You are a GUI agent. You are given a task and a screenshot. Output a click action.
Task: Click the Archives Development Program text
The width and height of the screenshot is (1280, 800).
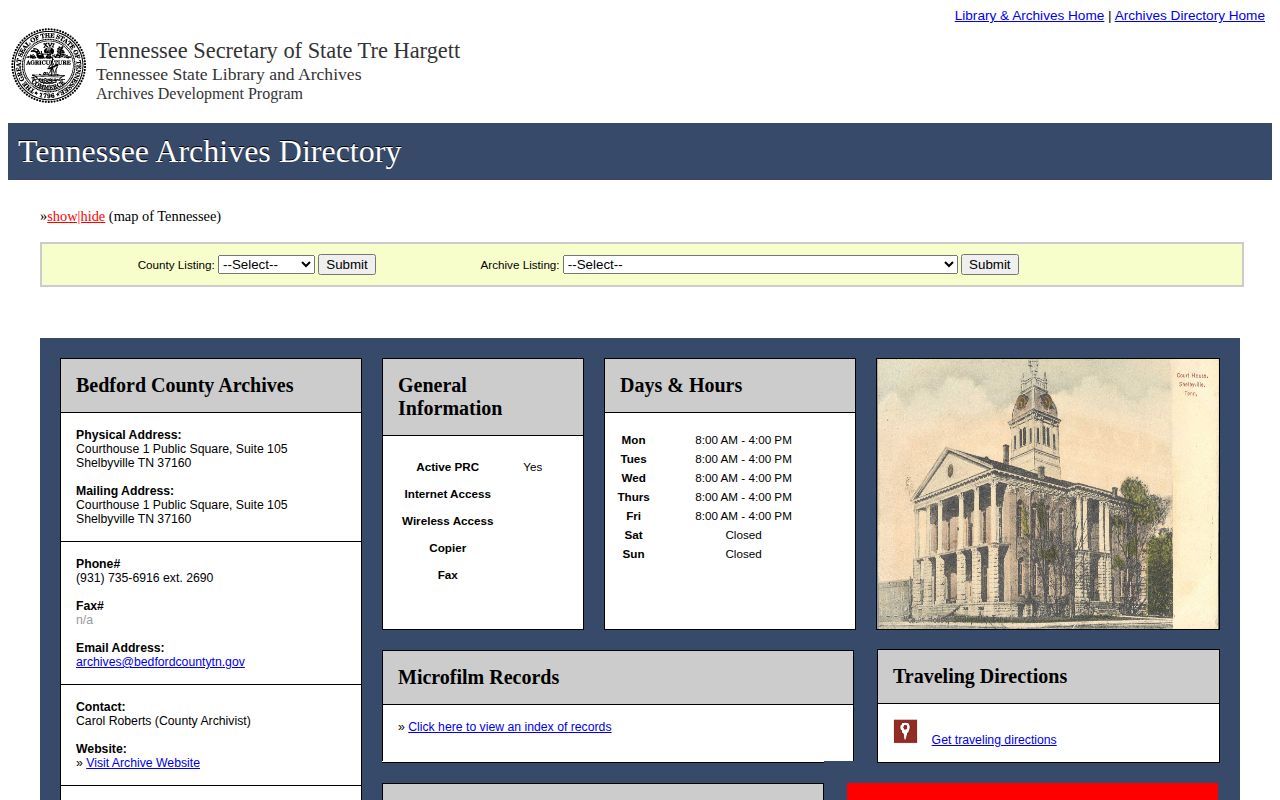[199, 94]
